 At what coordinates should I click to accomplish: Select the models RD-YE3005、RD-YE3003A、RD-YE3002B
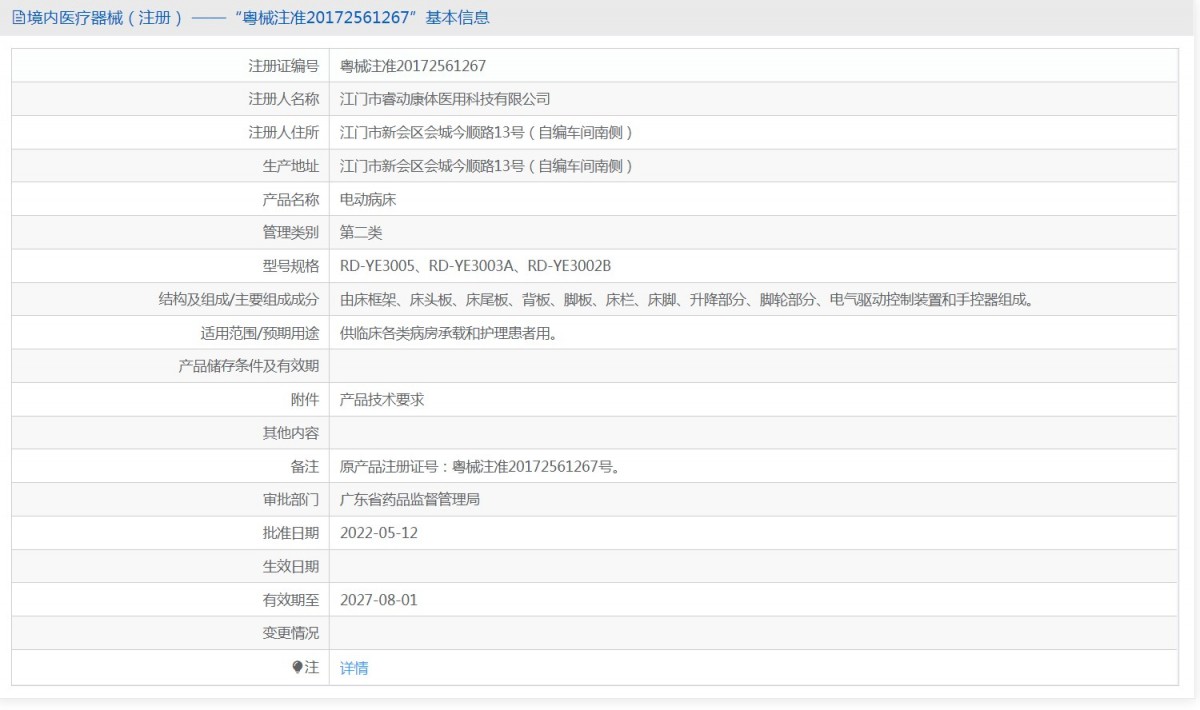click(x=475, y=266)
